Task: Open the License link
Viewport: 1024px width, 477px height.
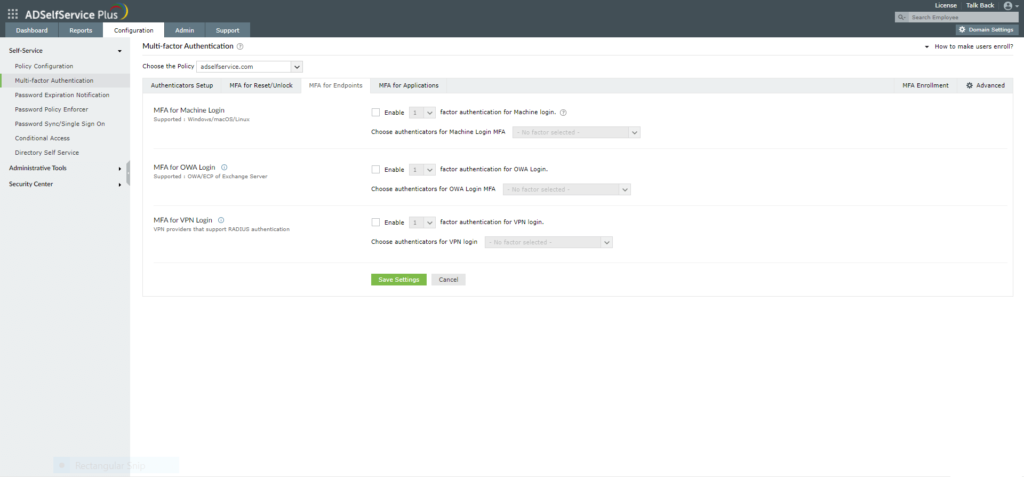Action: (946, 5)
